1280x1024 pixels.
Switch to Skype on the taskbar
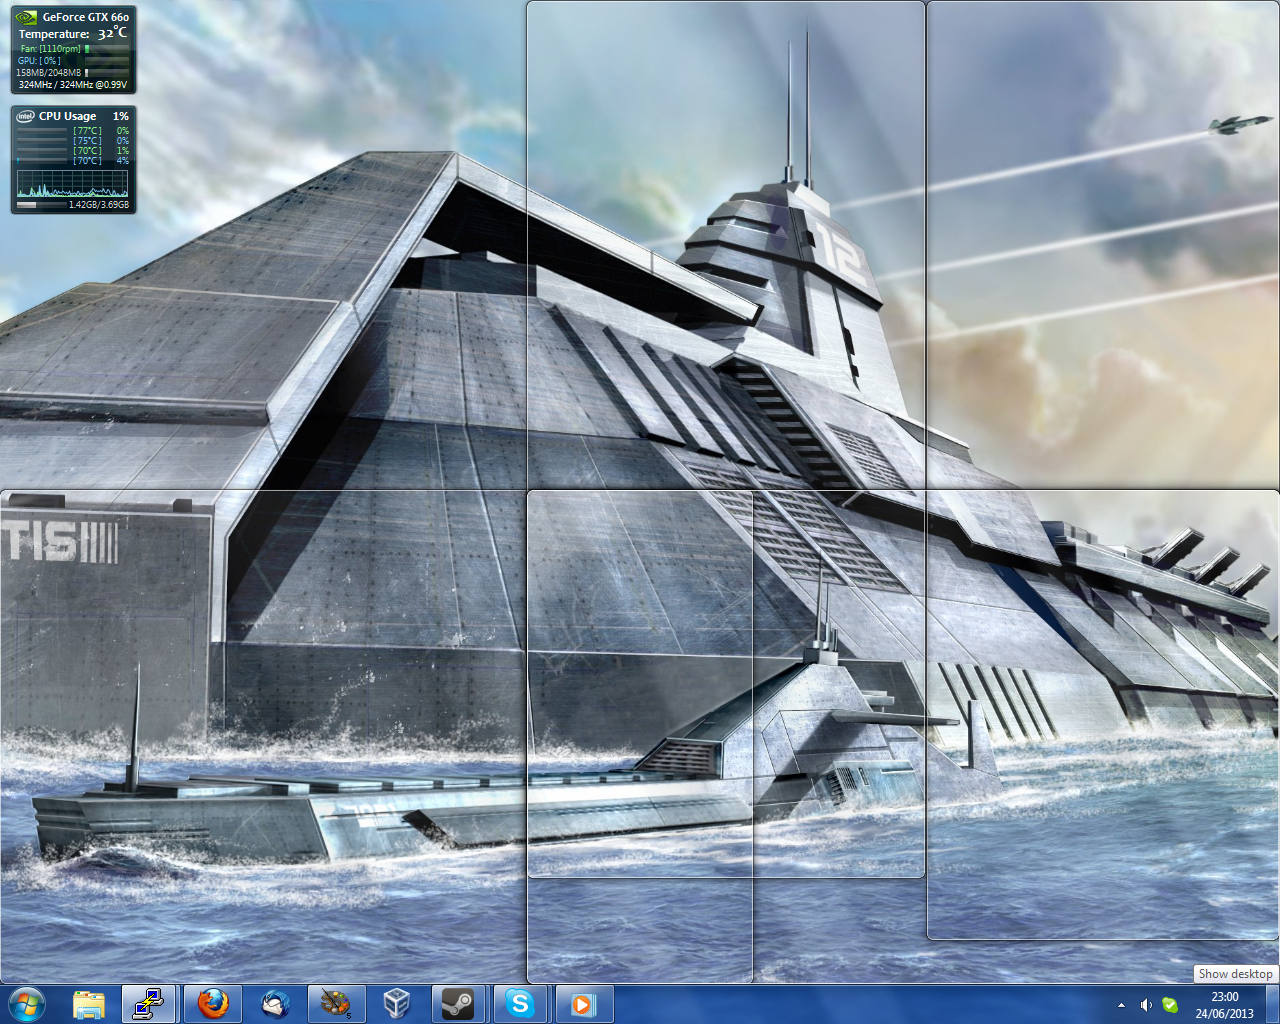(520, 1004)
